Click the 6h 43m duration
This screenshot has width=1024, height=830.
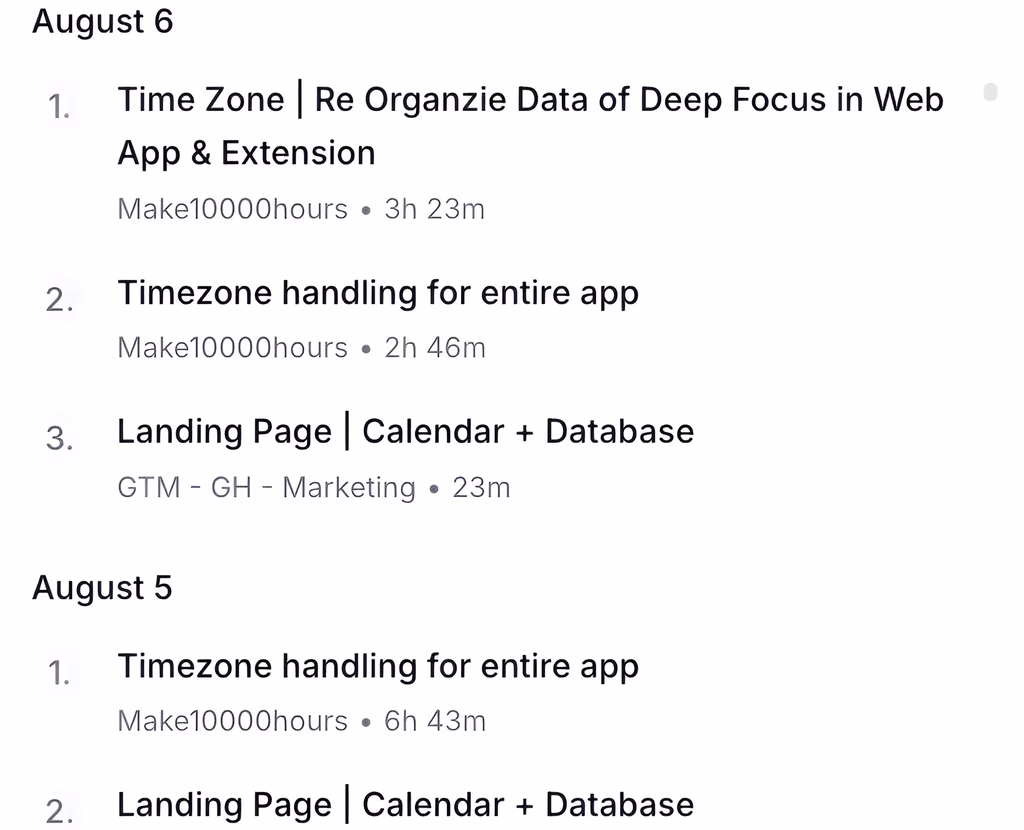click(x=435, y=721)
